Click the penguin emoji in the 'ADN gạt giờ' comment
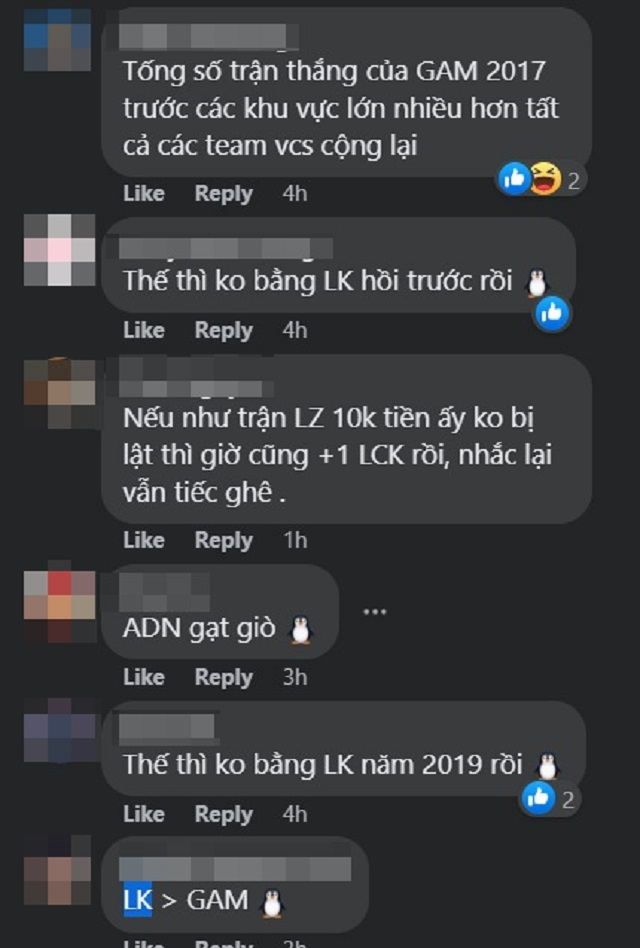640x948 pixels. click(x=300, y=629)
